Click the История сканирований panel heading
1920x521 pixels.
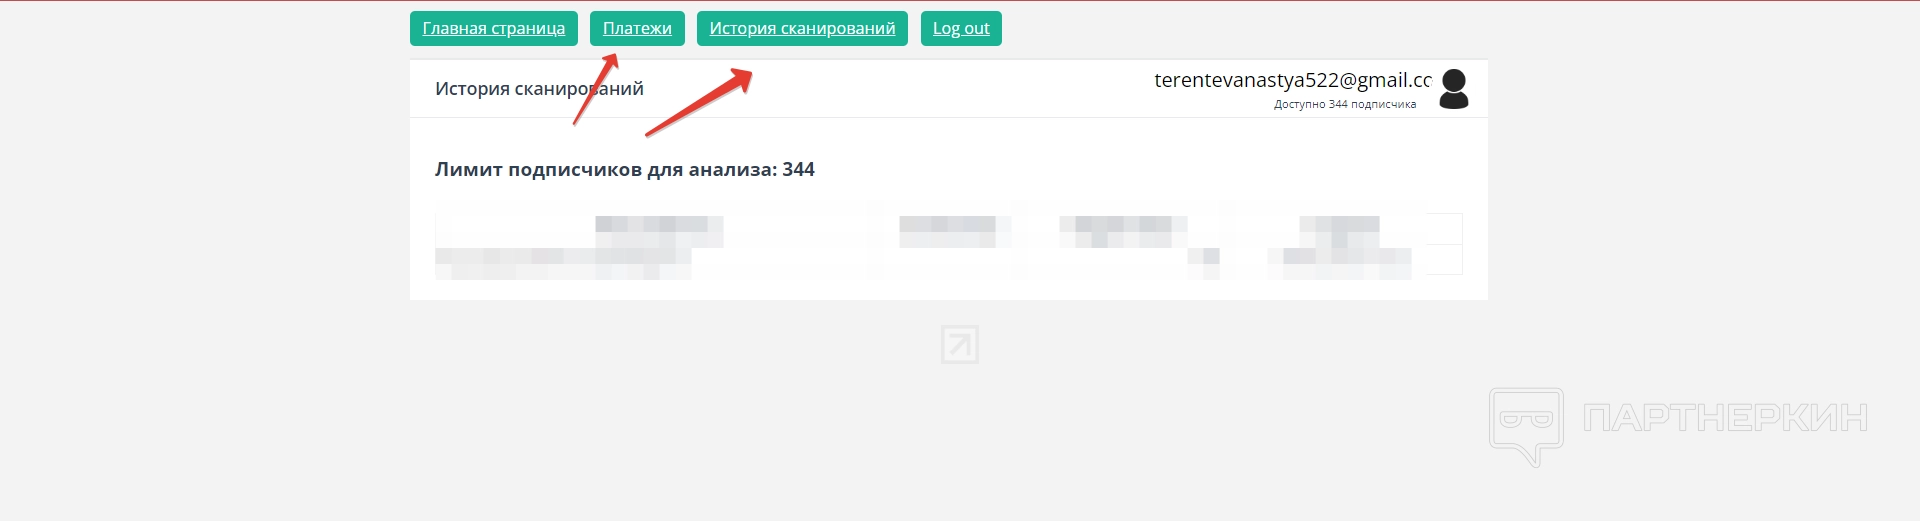(539, 89)
